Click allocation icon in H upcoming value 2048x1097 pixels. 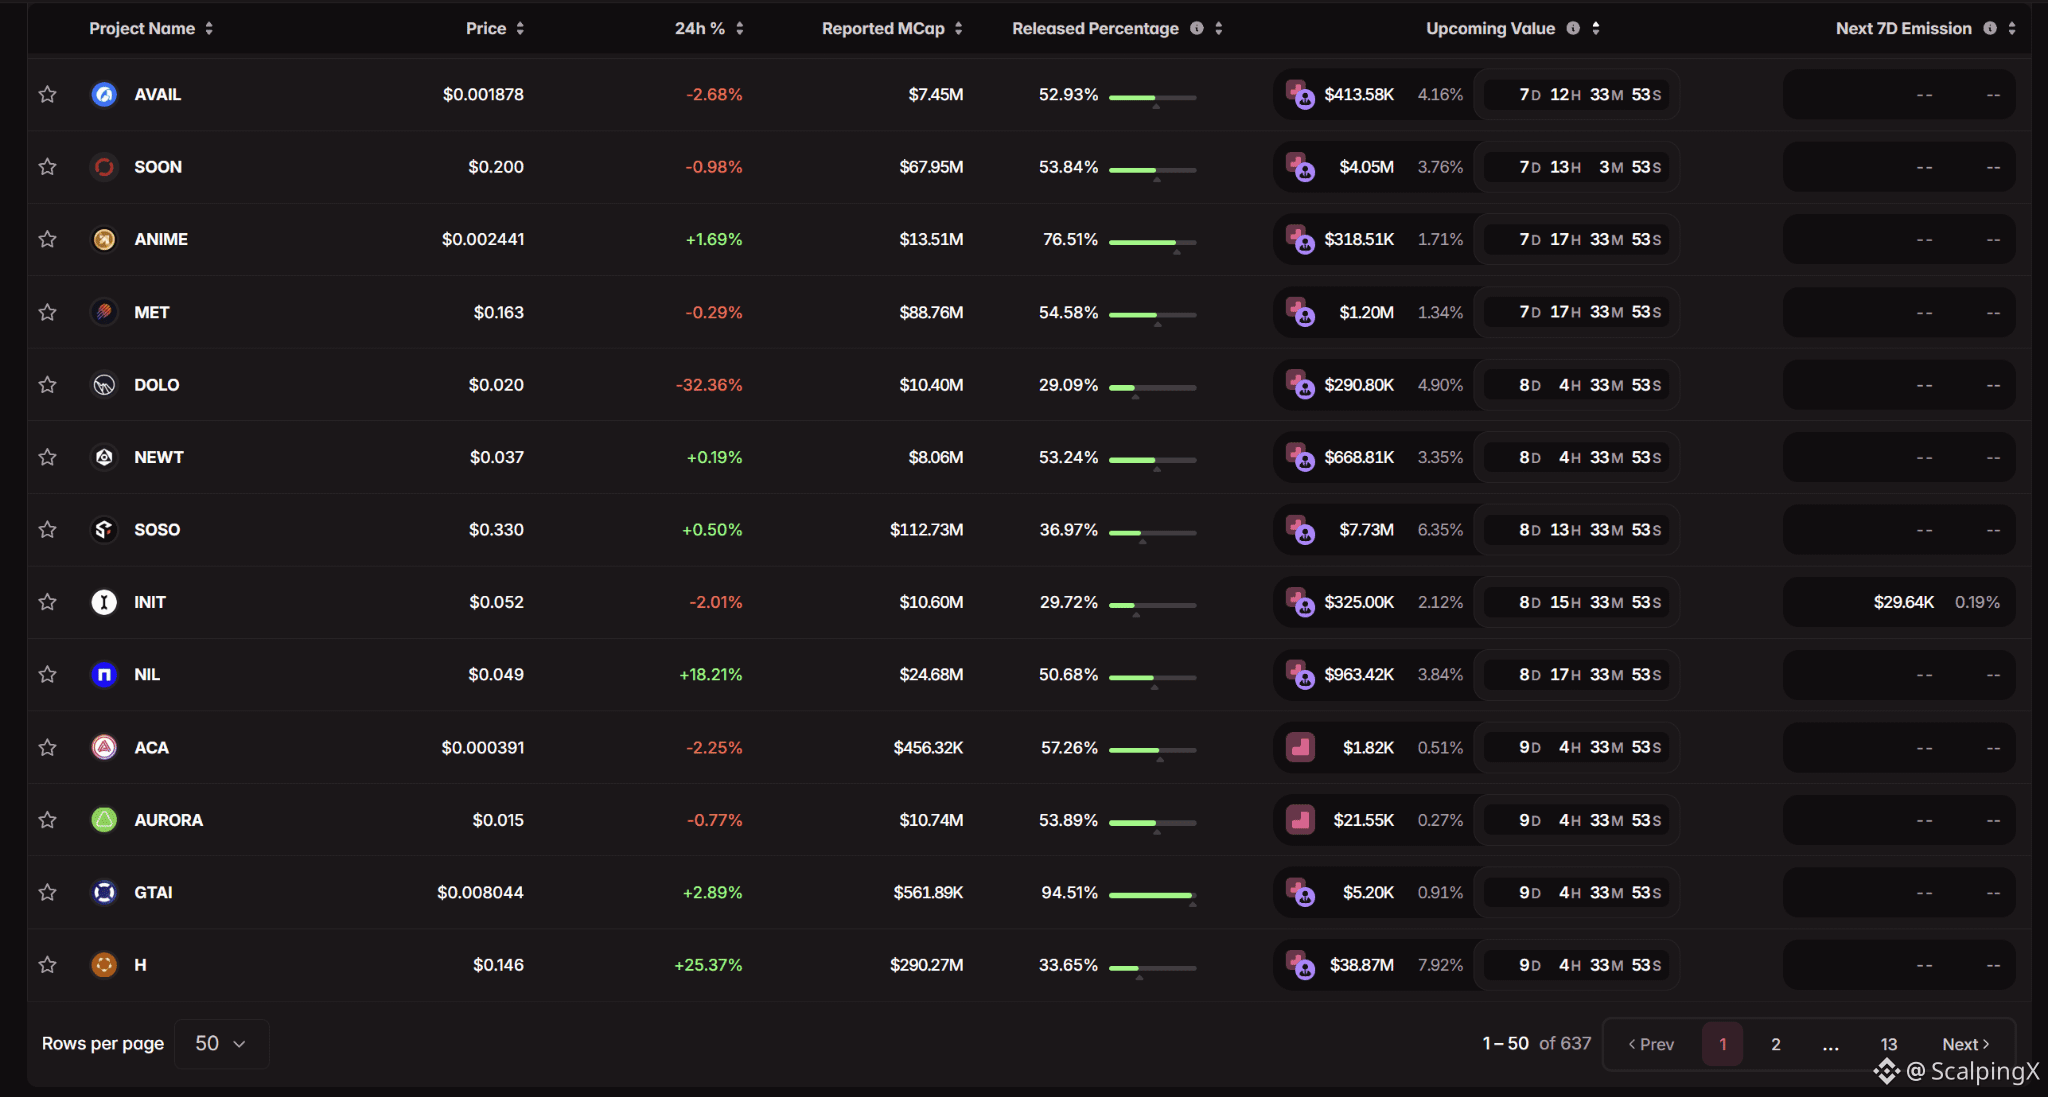coord(1300,965)
